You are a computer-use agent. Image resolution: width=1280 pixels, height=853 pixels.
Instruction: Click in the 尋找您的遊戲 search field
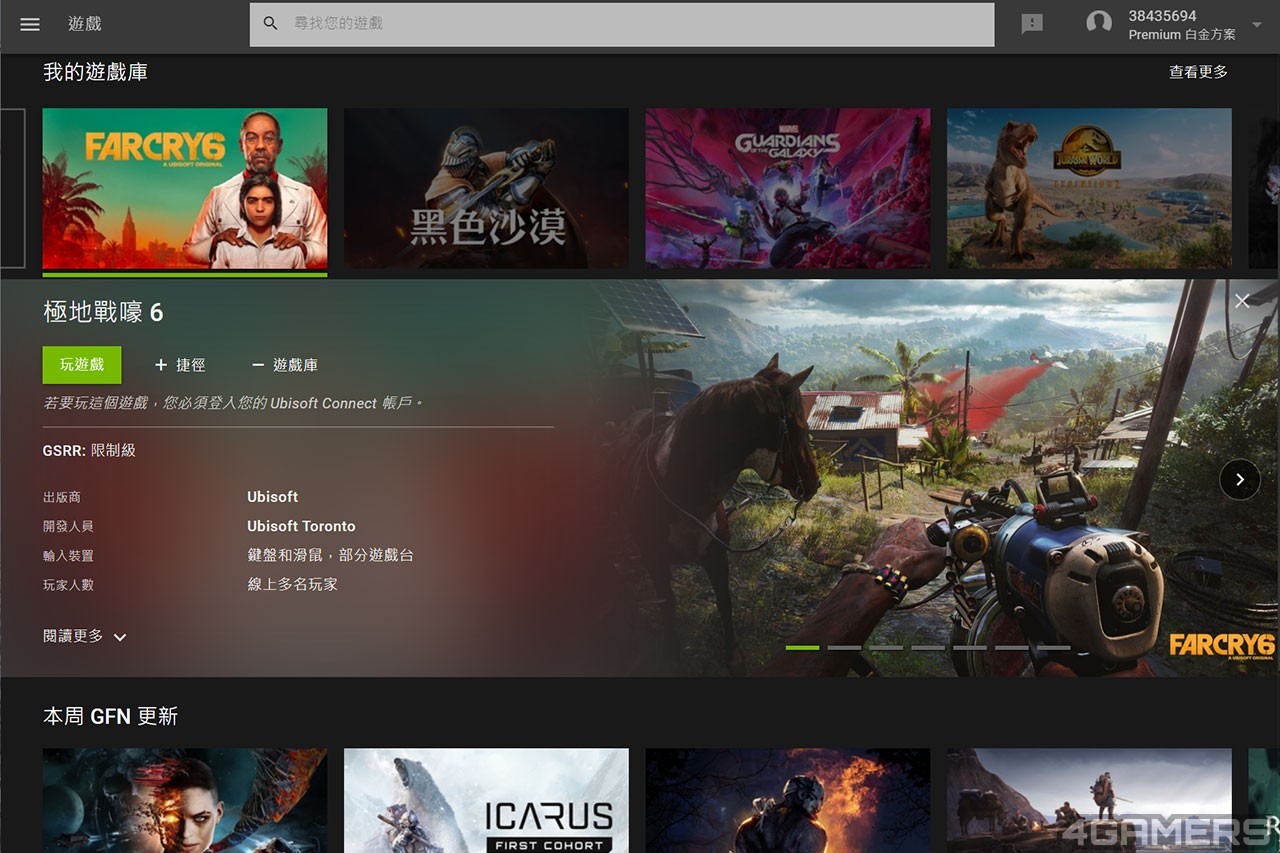point(622,24)
